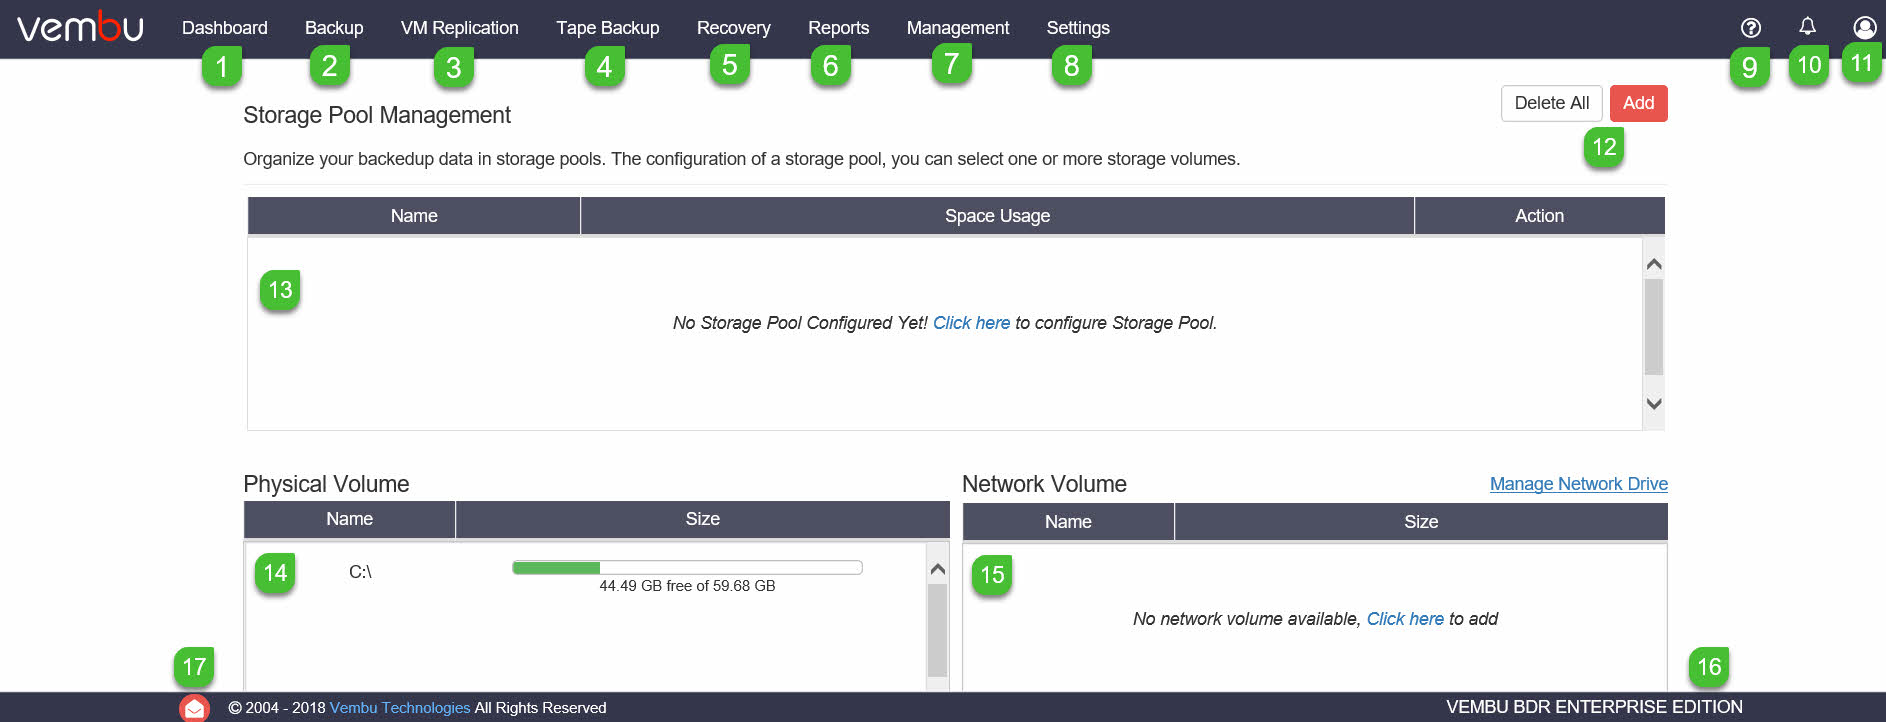Click here link to add network volume
1886x722 pixels.
[x=1405, y=619]
